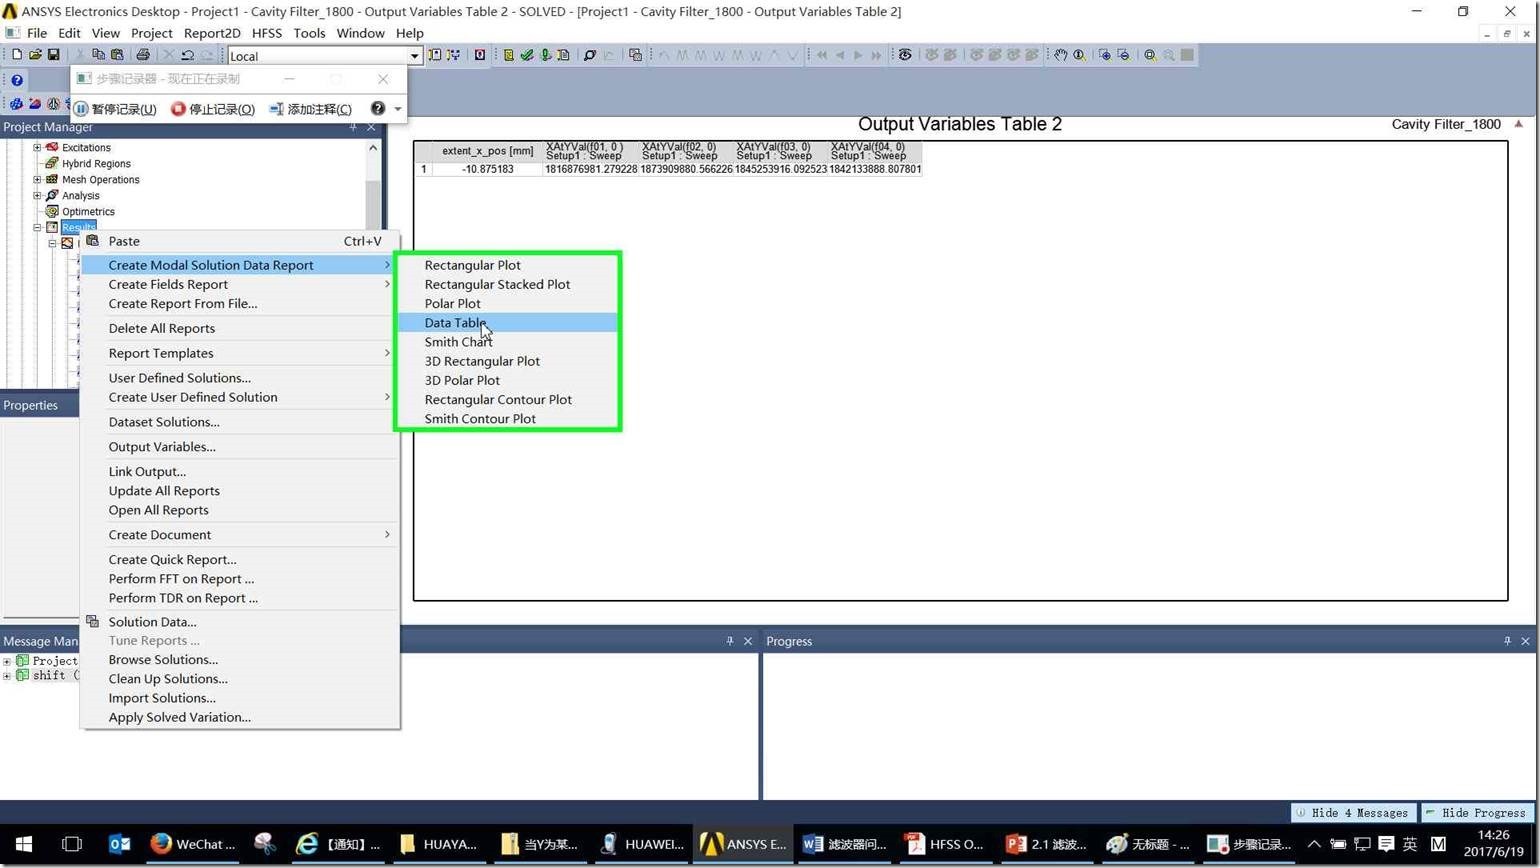Open the Report2D menu
Viewport: 1540px width, 868px height.
212,33
